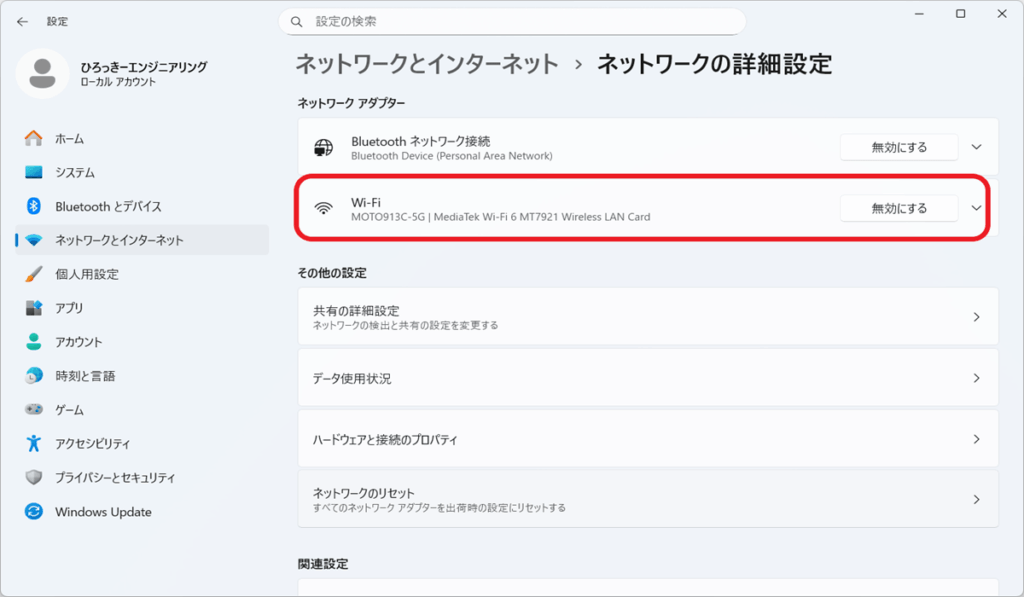Maximize the 設定 window
Image resolution: width=1024 pixels, height=597 pixels.
click(960, 14)
